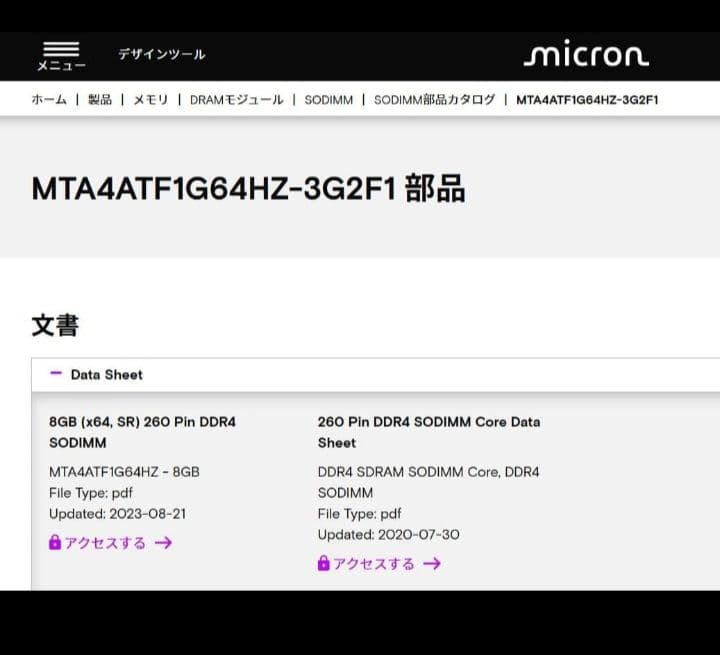The width and height of the screenshot is (720, 655).
Task: Select title 8GB (x64, SR) 260 Pin DDR4 SODIMM
Action: click(x=142, y=432)
